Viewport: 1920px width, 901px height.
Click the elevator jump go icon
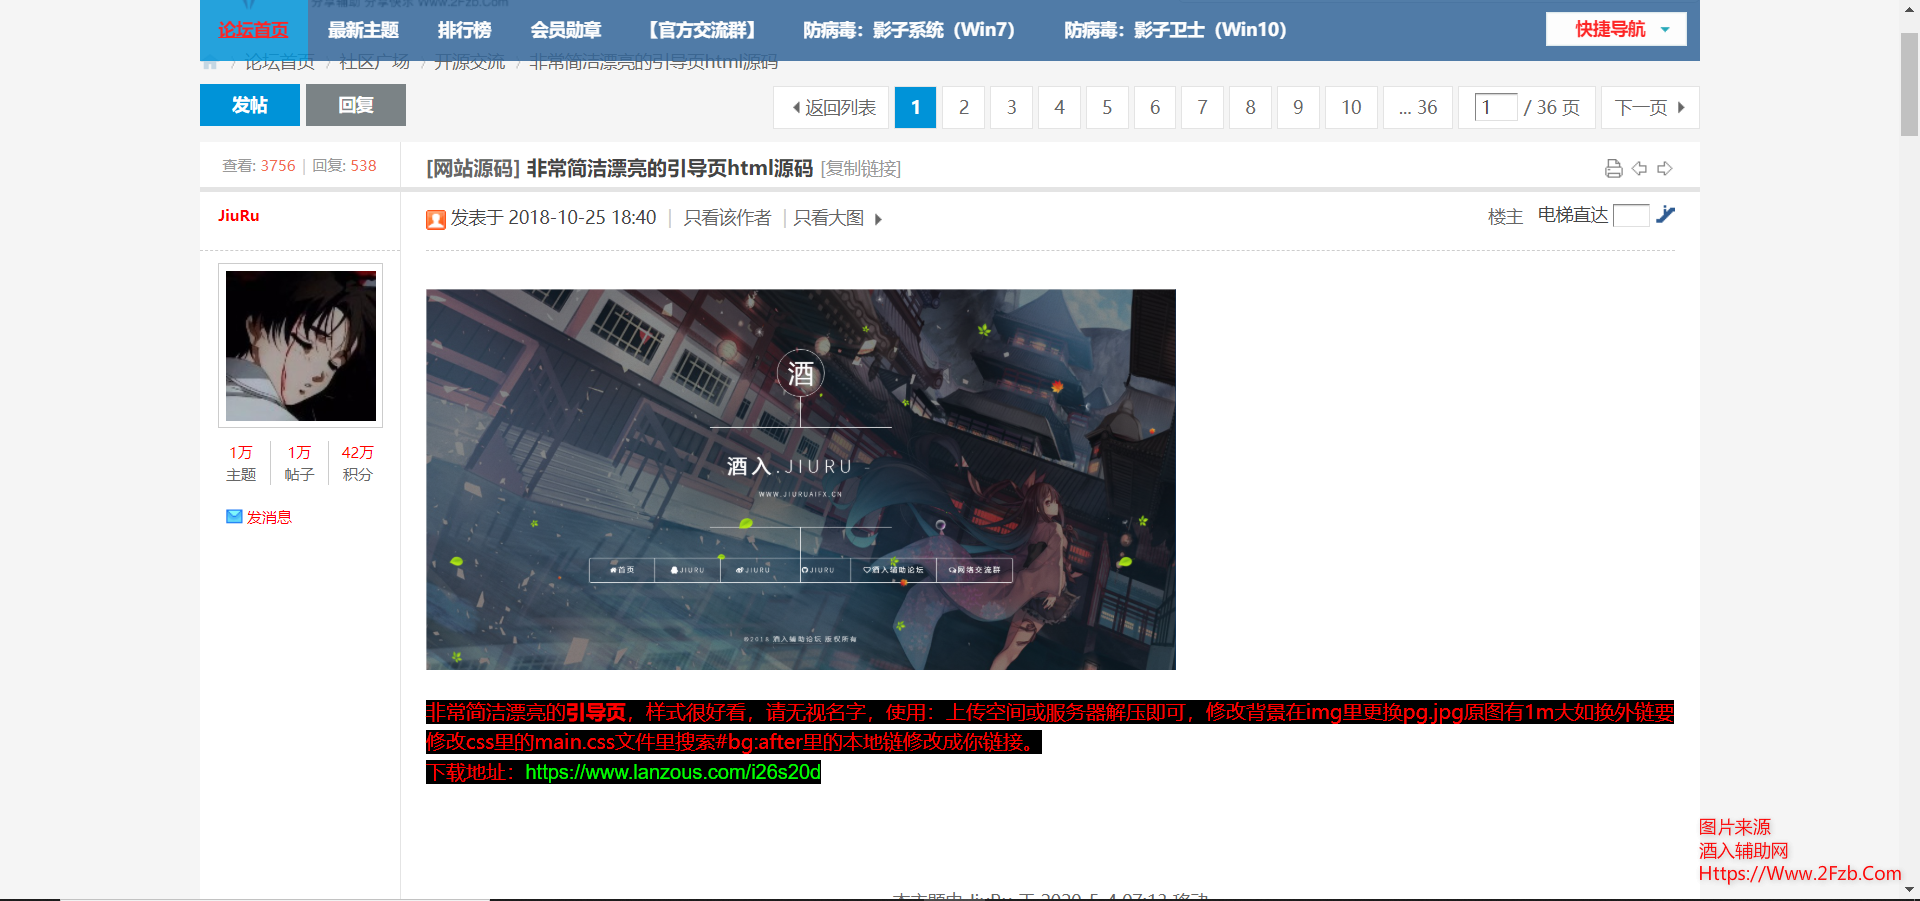pyautogui.click(x=1665, y=215)
